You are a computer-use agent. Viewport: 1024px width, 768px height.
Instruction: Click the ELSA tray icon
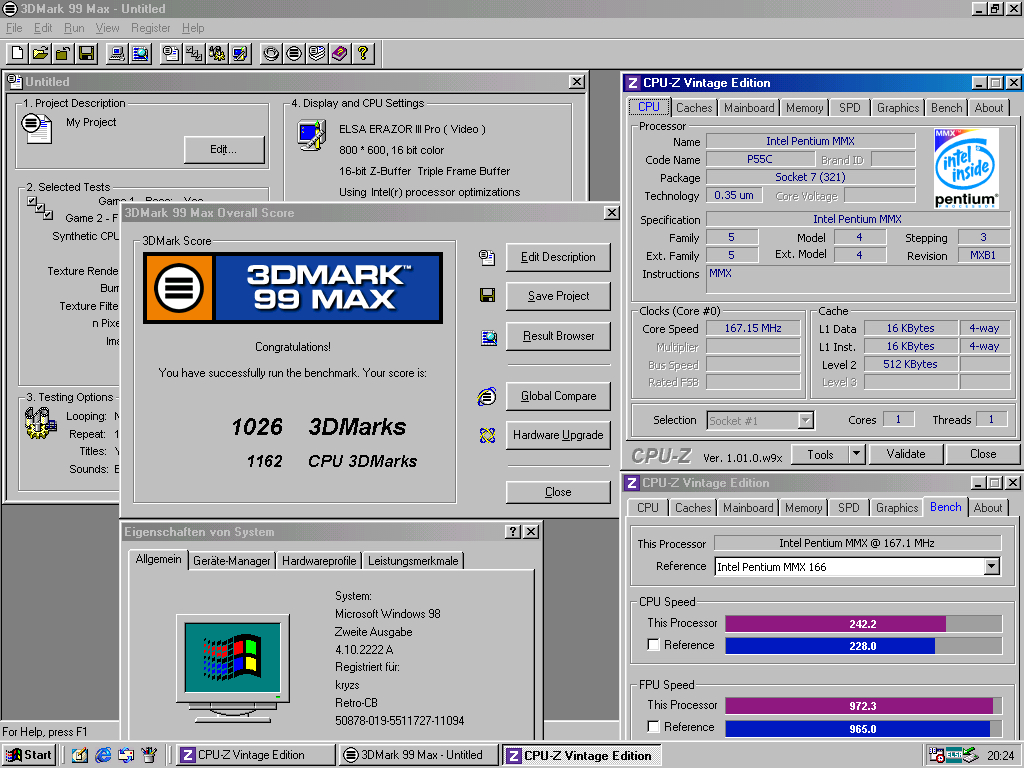[953, 755]
